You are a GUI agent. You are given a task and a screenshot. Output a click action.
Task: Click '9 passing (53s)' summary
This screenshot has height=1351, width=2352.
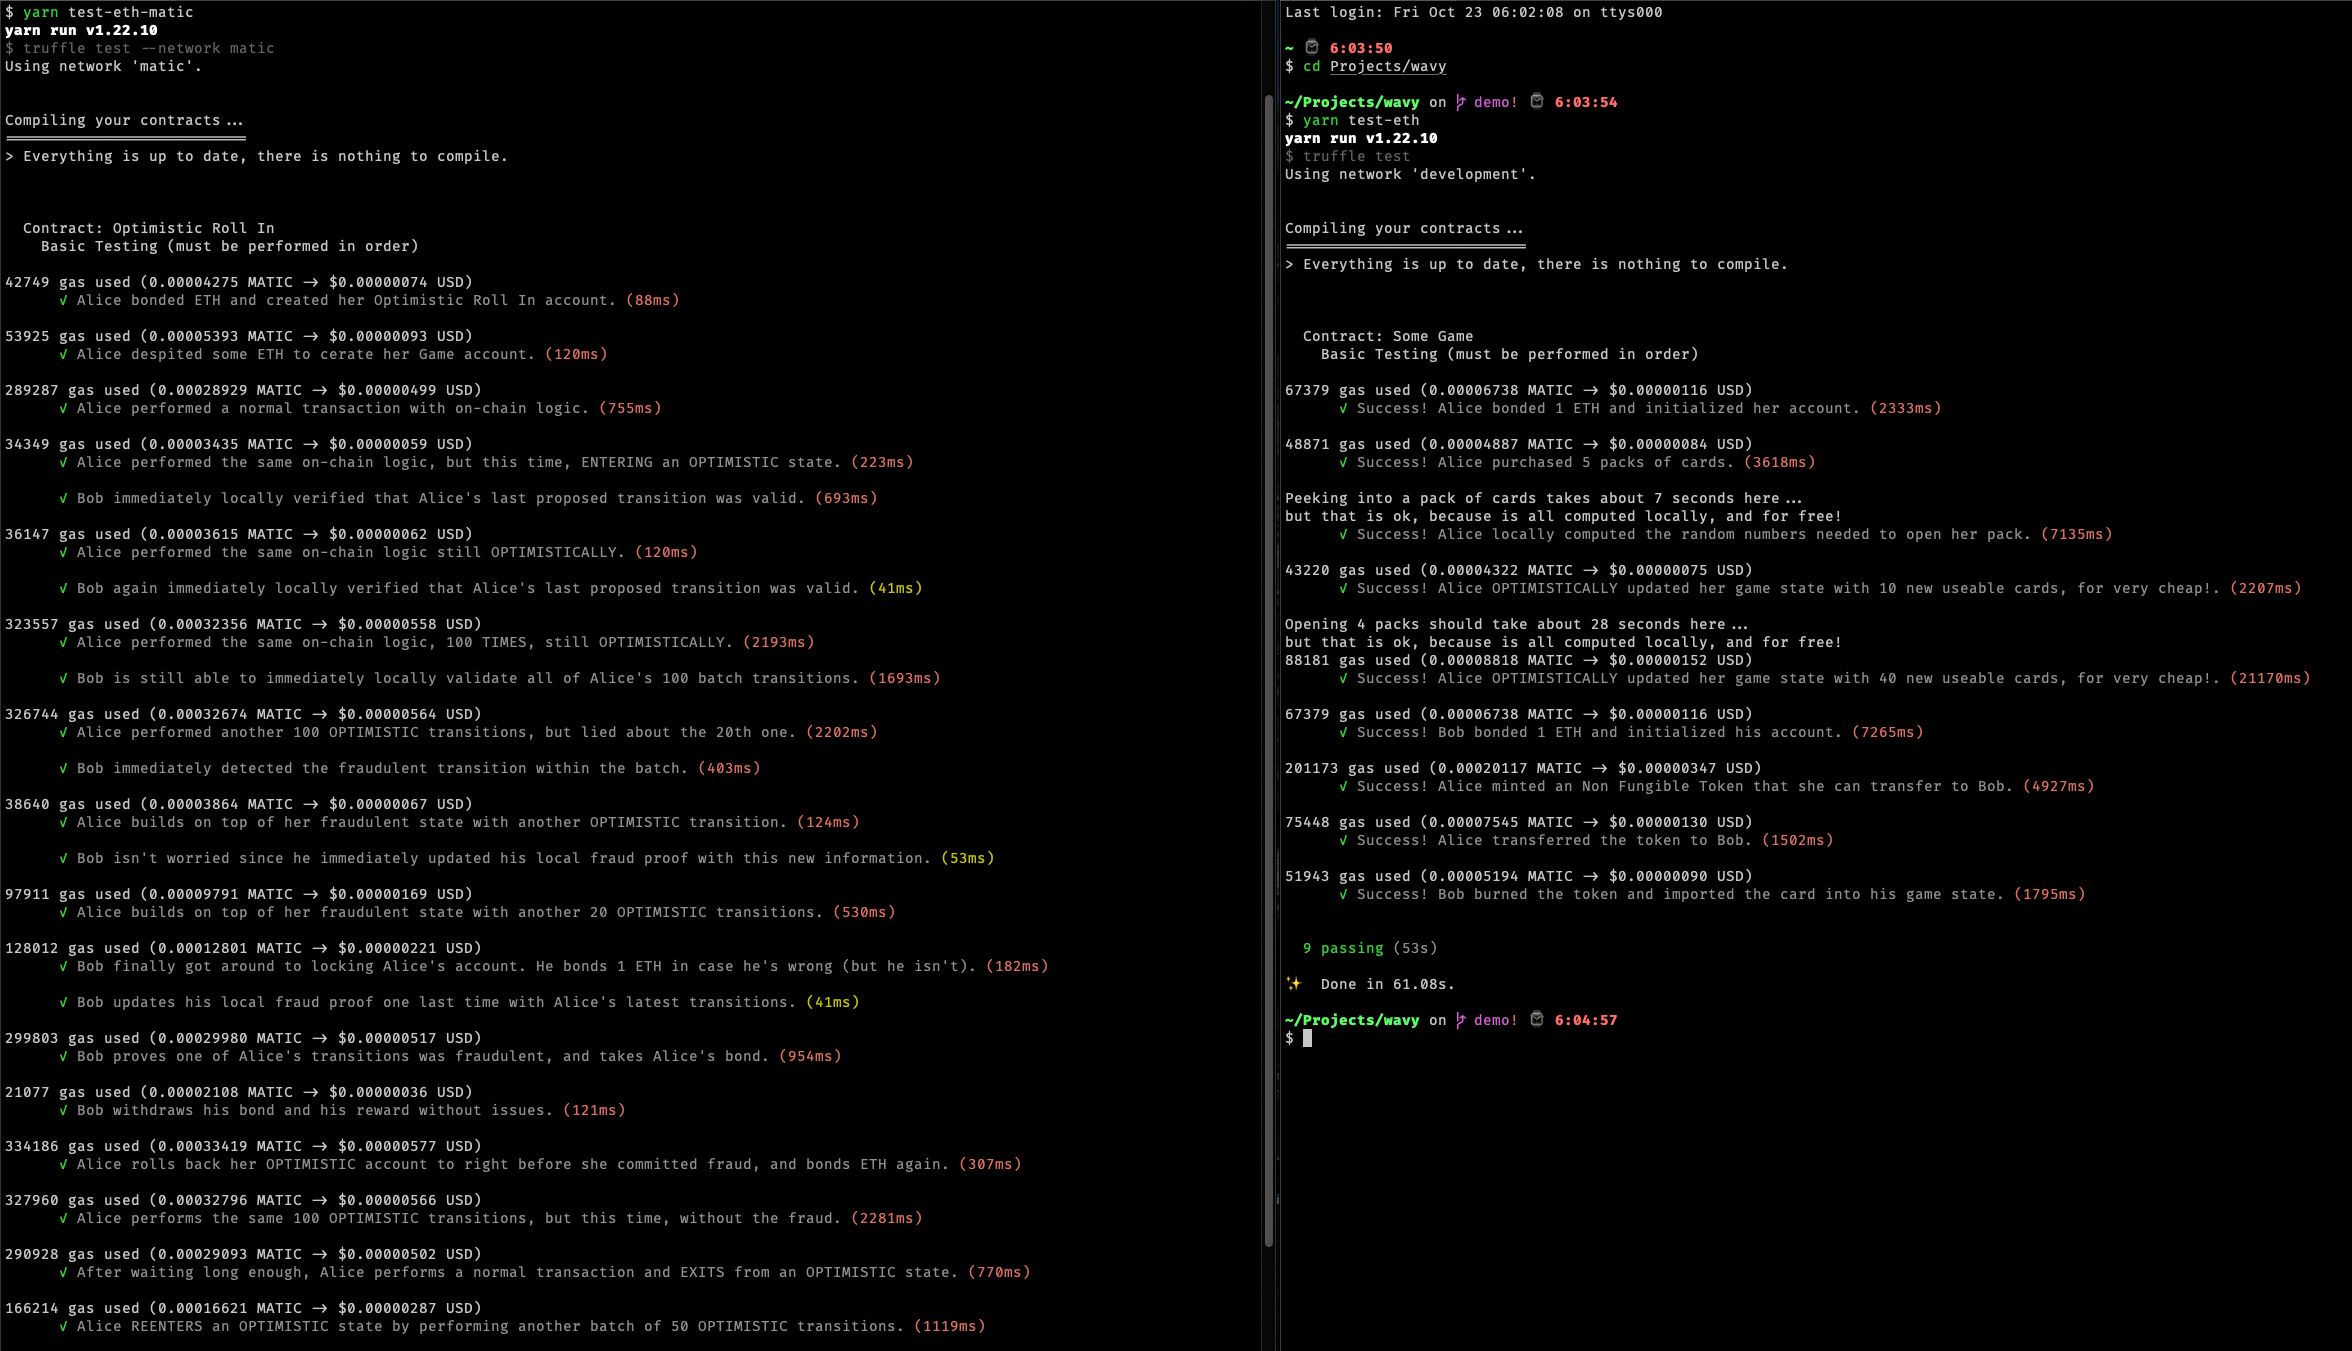[1370, 948]
